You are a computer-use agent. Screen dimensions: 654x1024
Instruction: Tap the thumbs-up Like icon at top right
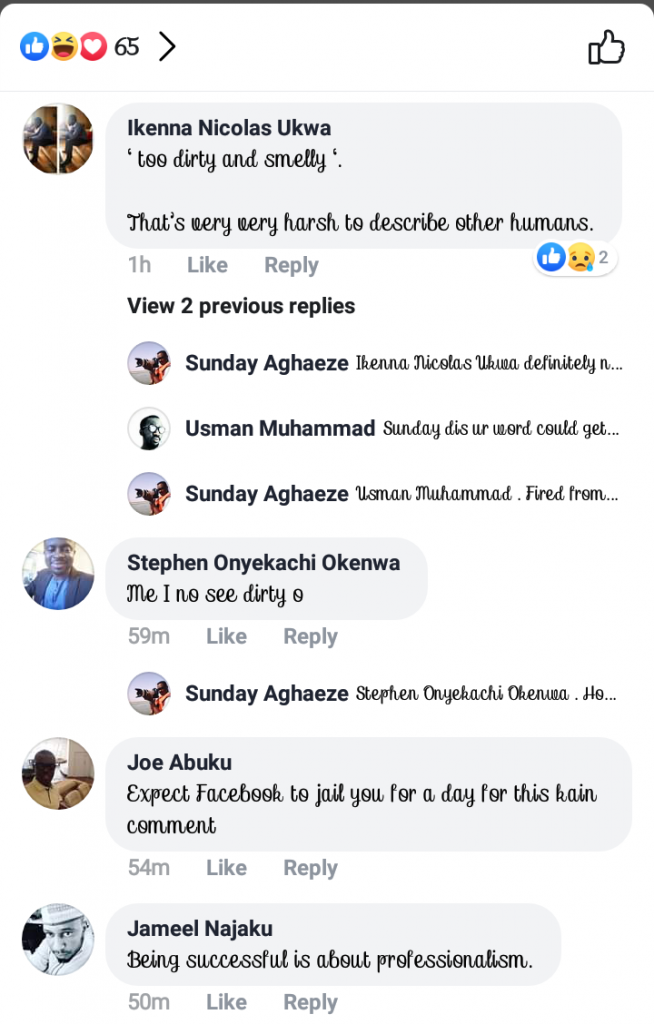[x=606, y=47]
